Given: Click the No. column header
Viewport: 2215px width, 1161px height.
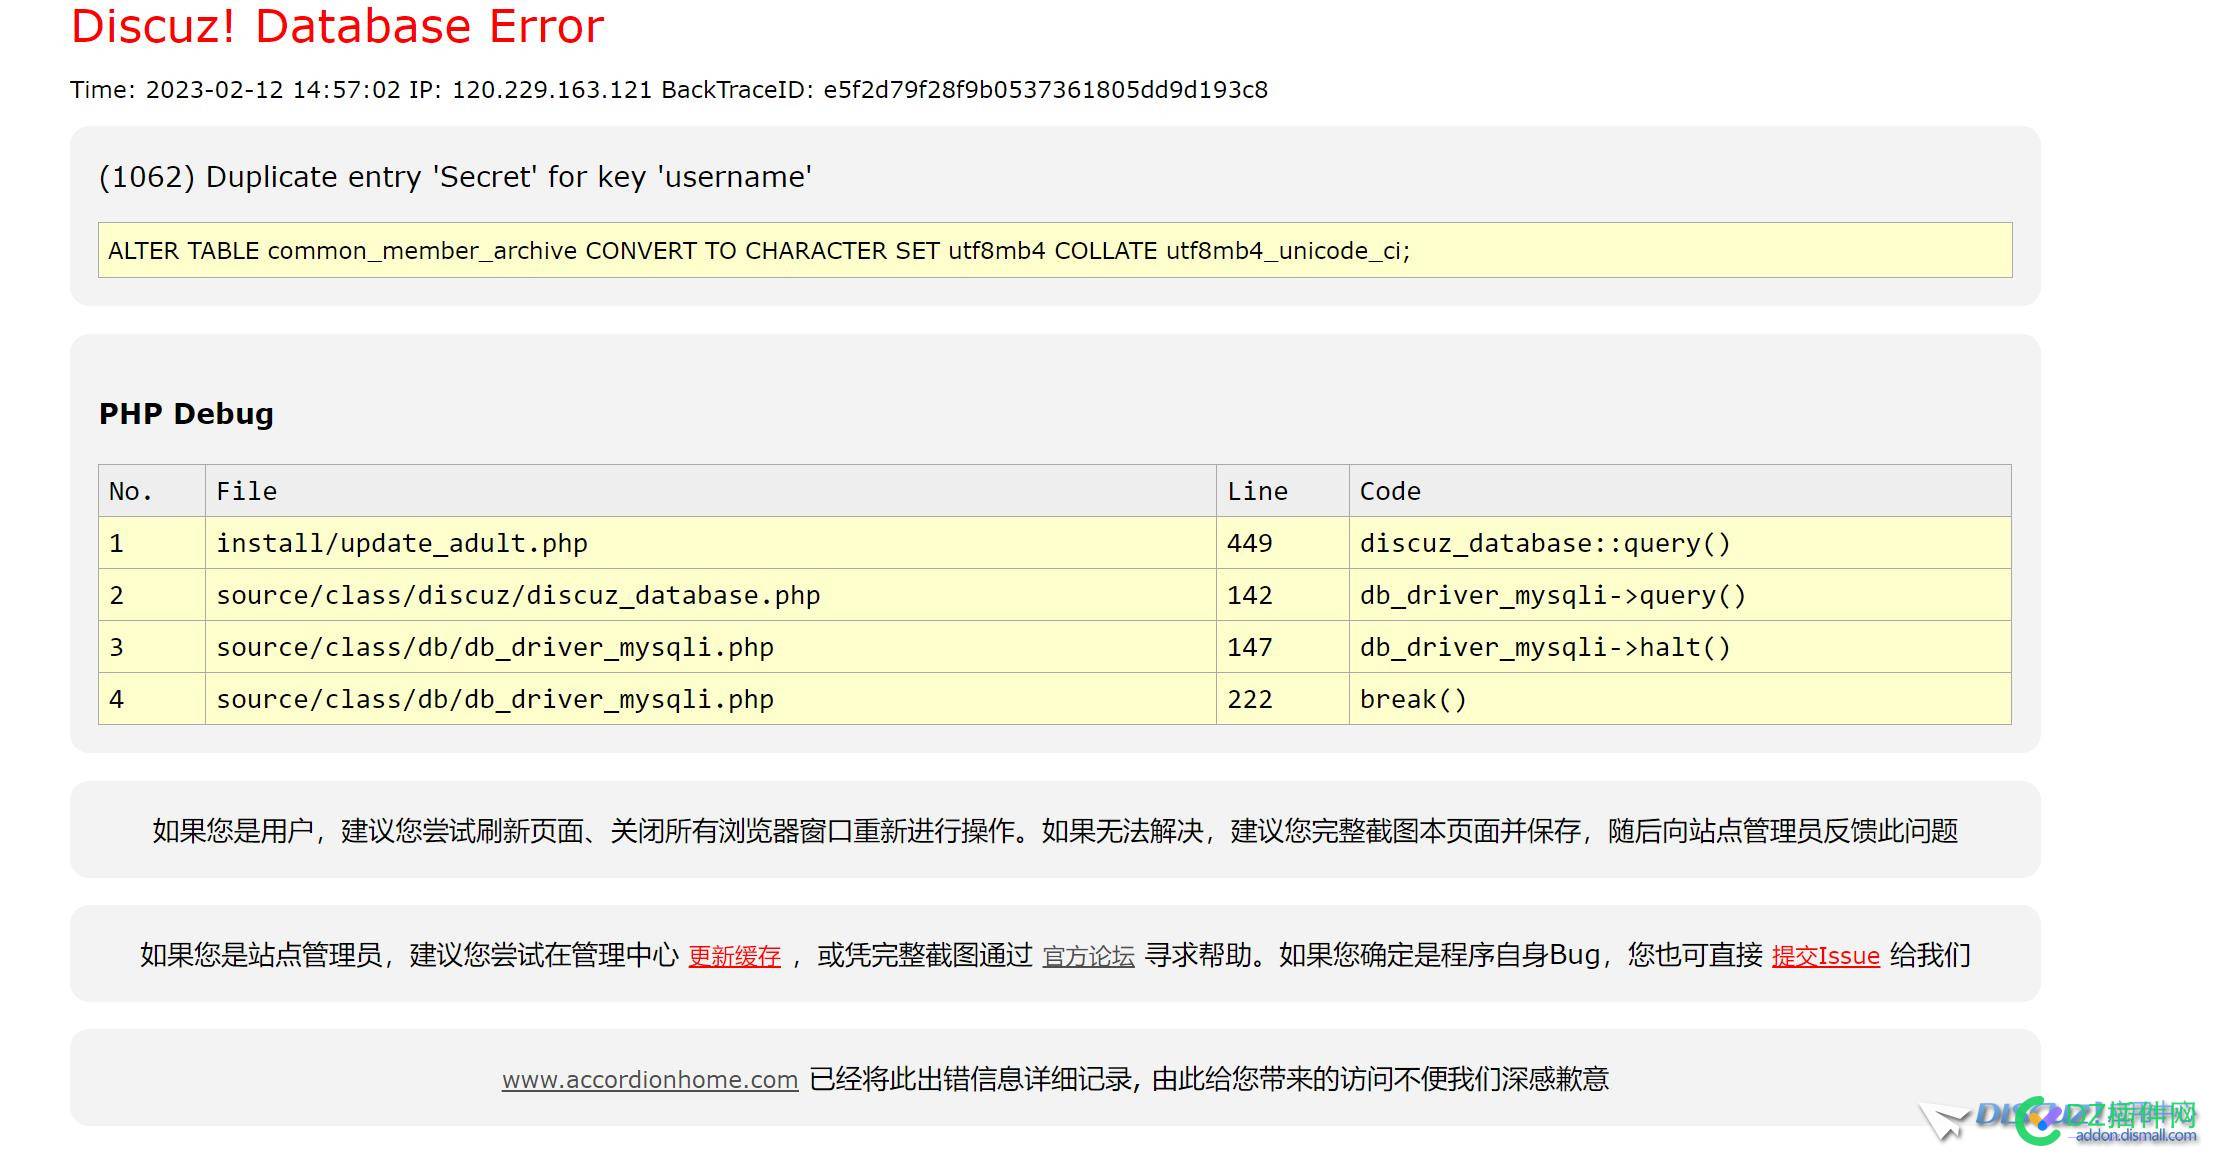Looking at the screenshot, I should coord(152,491).
